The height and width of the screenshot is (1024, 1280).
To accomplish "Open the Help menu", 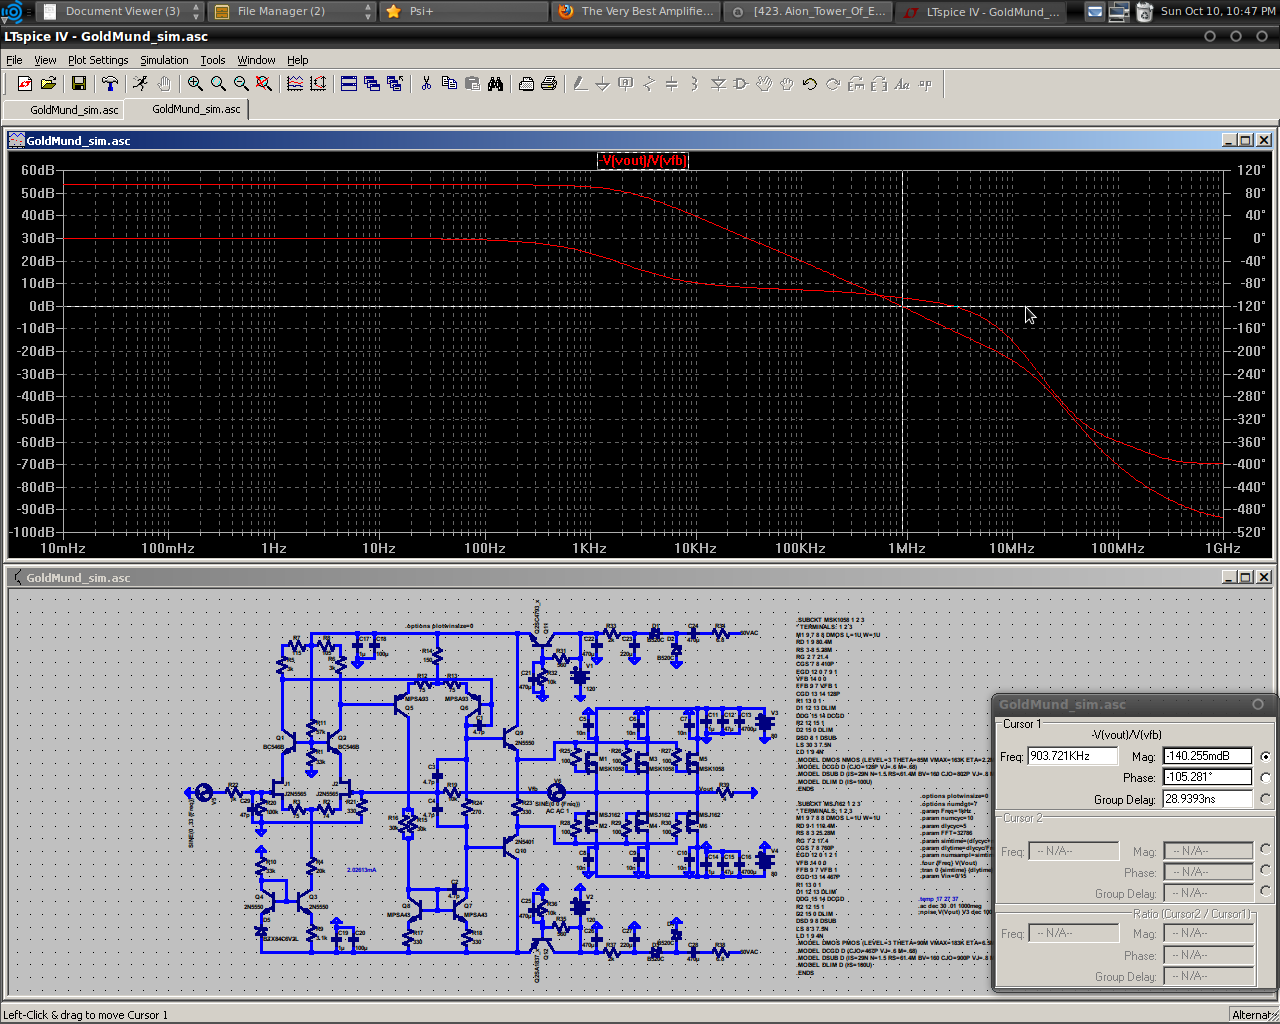I will point(297,60).
